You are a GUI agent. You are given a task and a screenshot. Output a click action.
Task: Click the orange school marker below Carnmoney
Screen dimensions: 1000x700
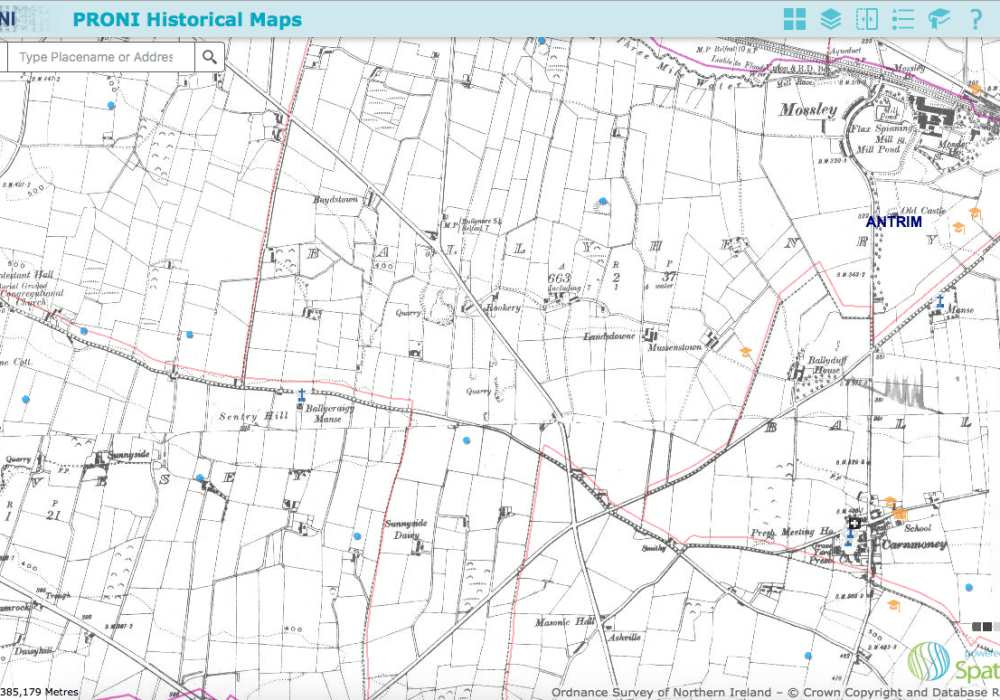pyautogui.click(x=893, y=605)
